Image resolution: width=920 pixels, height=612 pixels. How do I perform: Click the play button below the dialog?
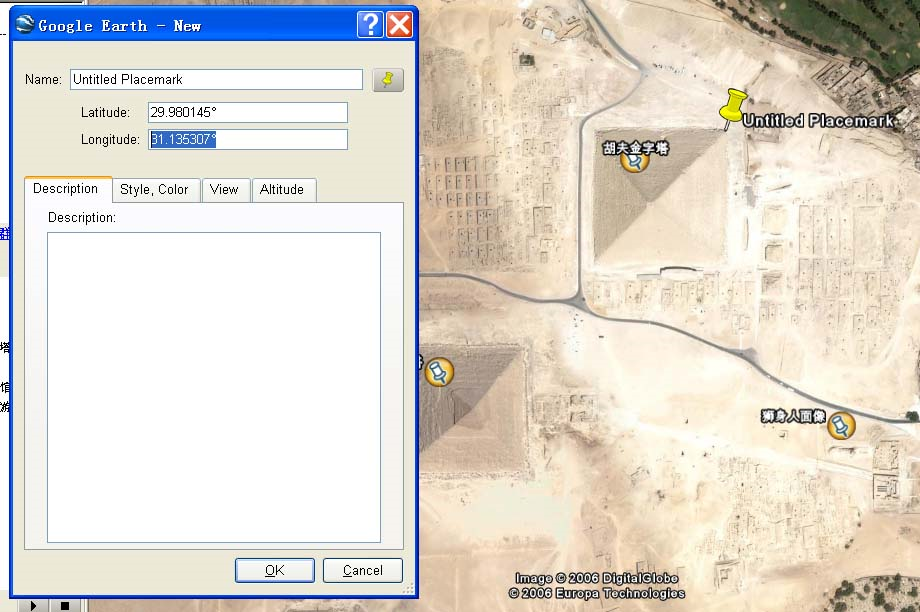33,606
